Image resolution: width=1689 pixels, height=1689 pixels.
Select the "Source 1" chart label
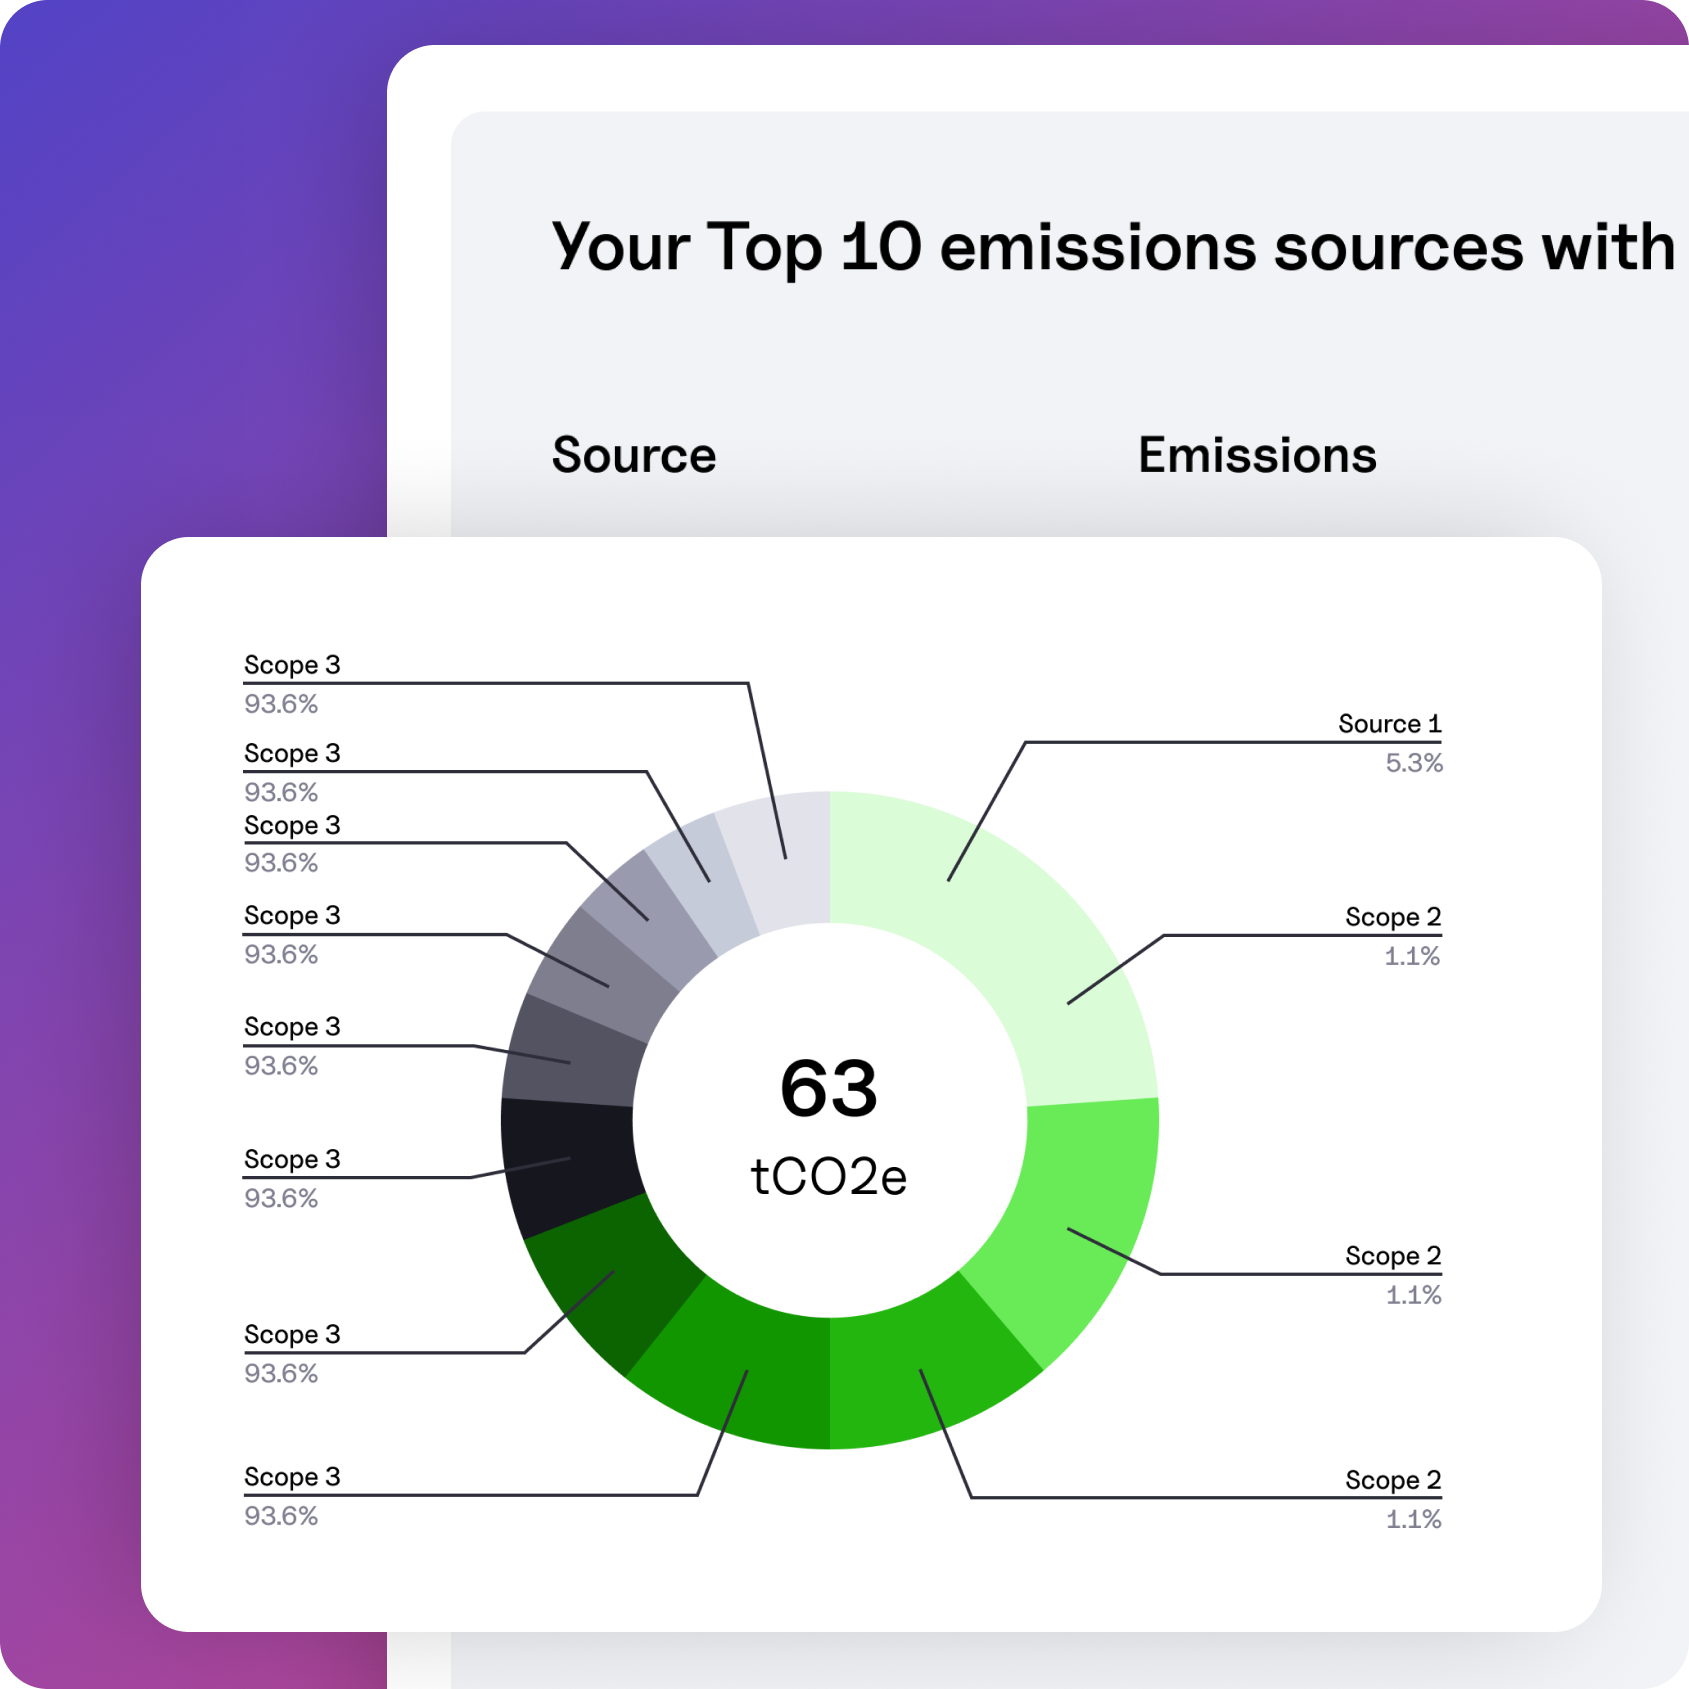click(1389, 724)
